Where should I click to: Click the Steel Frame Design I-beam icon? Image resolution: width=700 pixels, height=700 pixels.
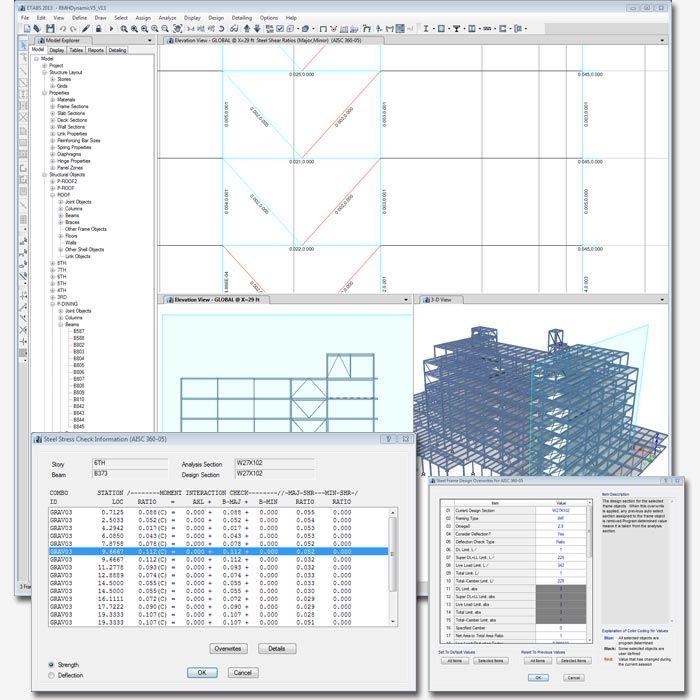click(x=425, y=29)
